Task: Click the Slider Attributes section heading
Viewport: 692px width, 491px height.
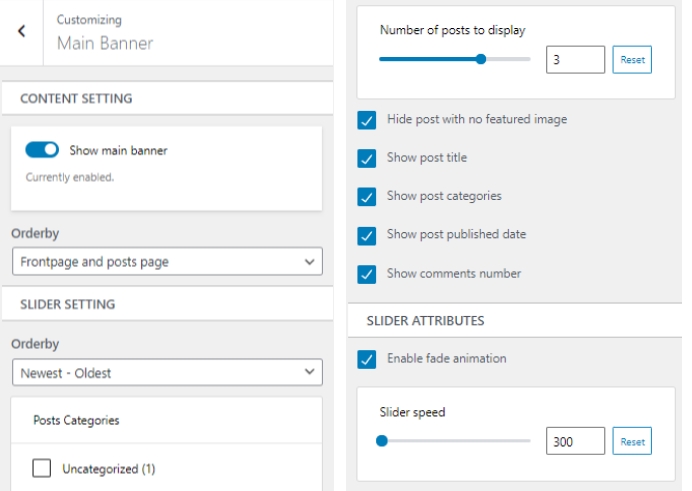Action: coord(425,321)
